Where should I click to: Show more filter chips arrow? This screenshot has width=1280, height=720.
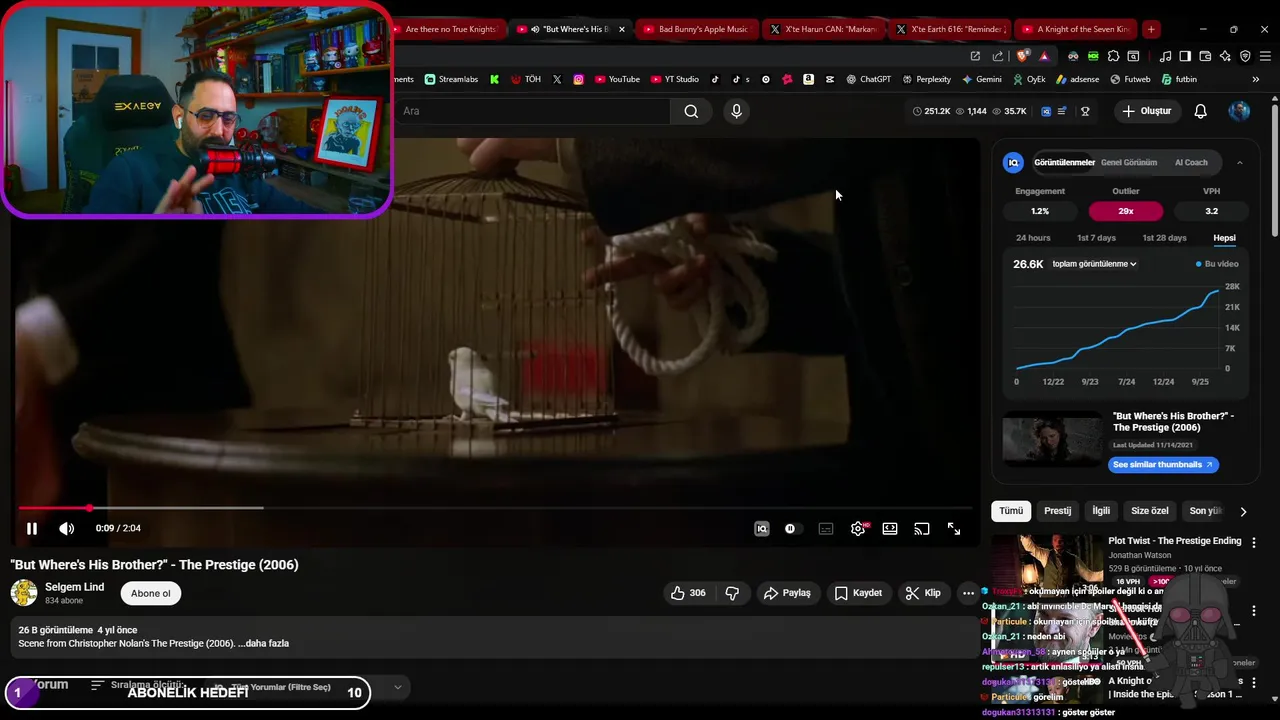pos(1243,511)
